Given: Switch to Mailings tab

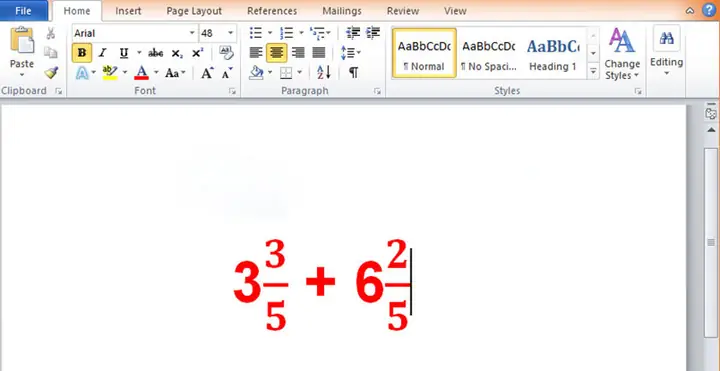Looking at the screenshot, I should pos(342,11).
